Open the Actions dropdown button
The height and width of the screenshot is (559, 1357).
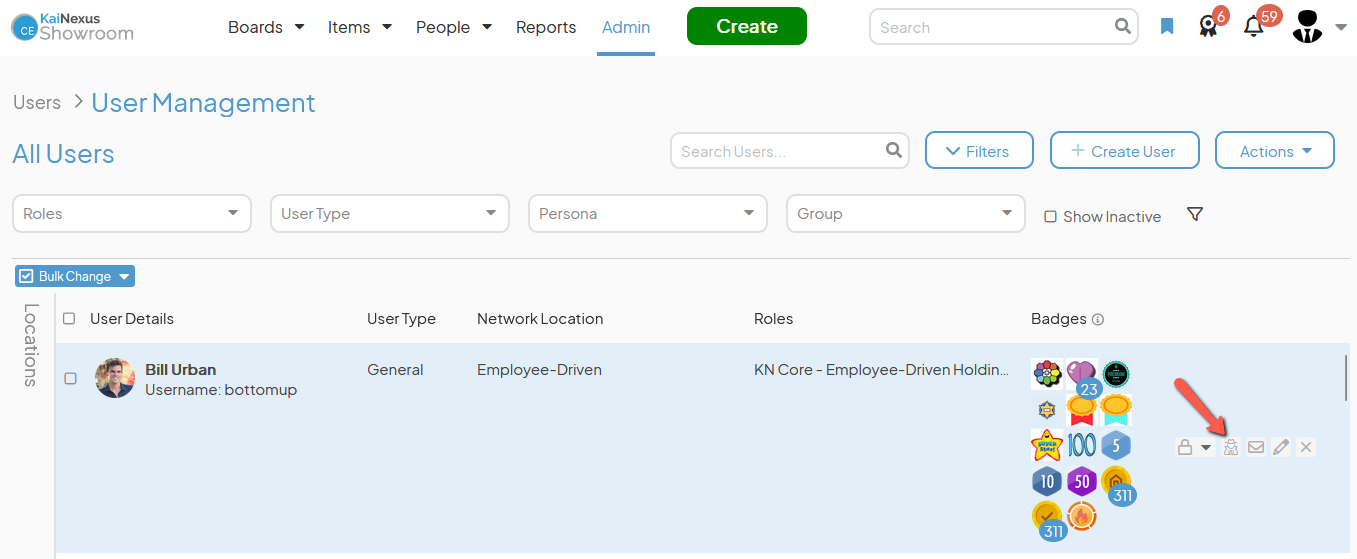point(1274,151)
